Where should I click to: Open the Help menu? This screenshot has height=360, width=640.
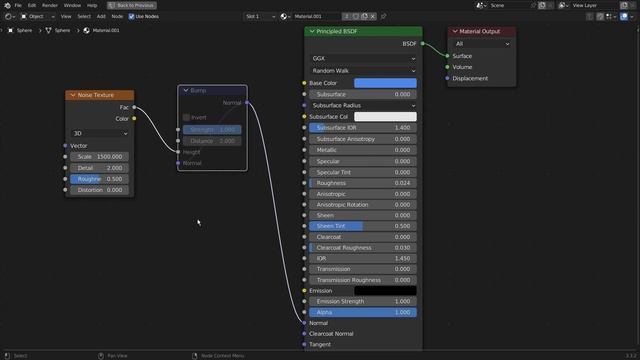[92, 5]
